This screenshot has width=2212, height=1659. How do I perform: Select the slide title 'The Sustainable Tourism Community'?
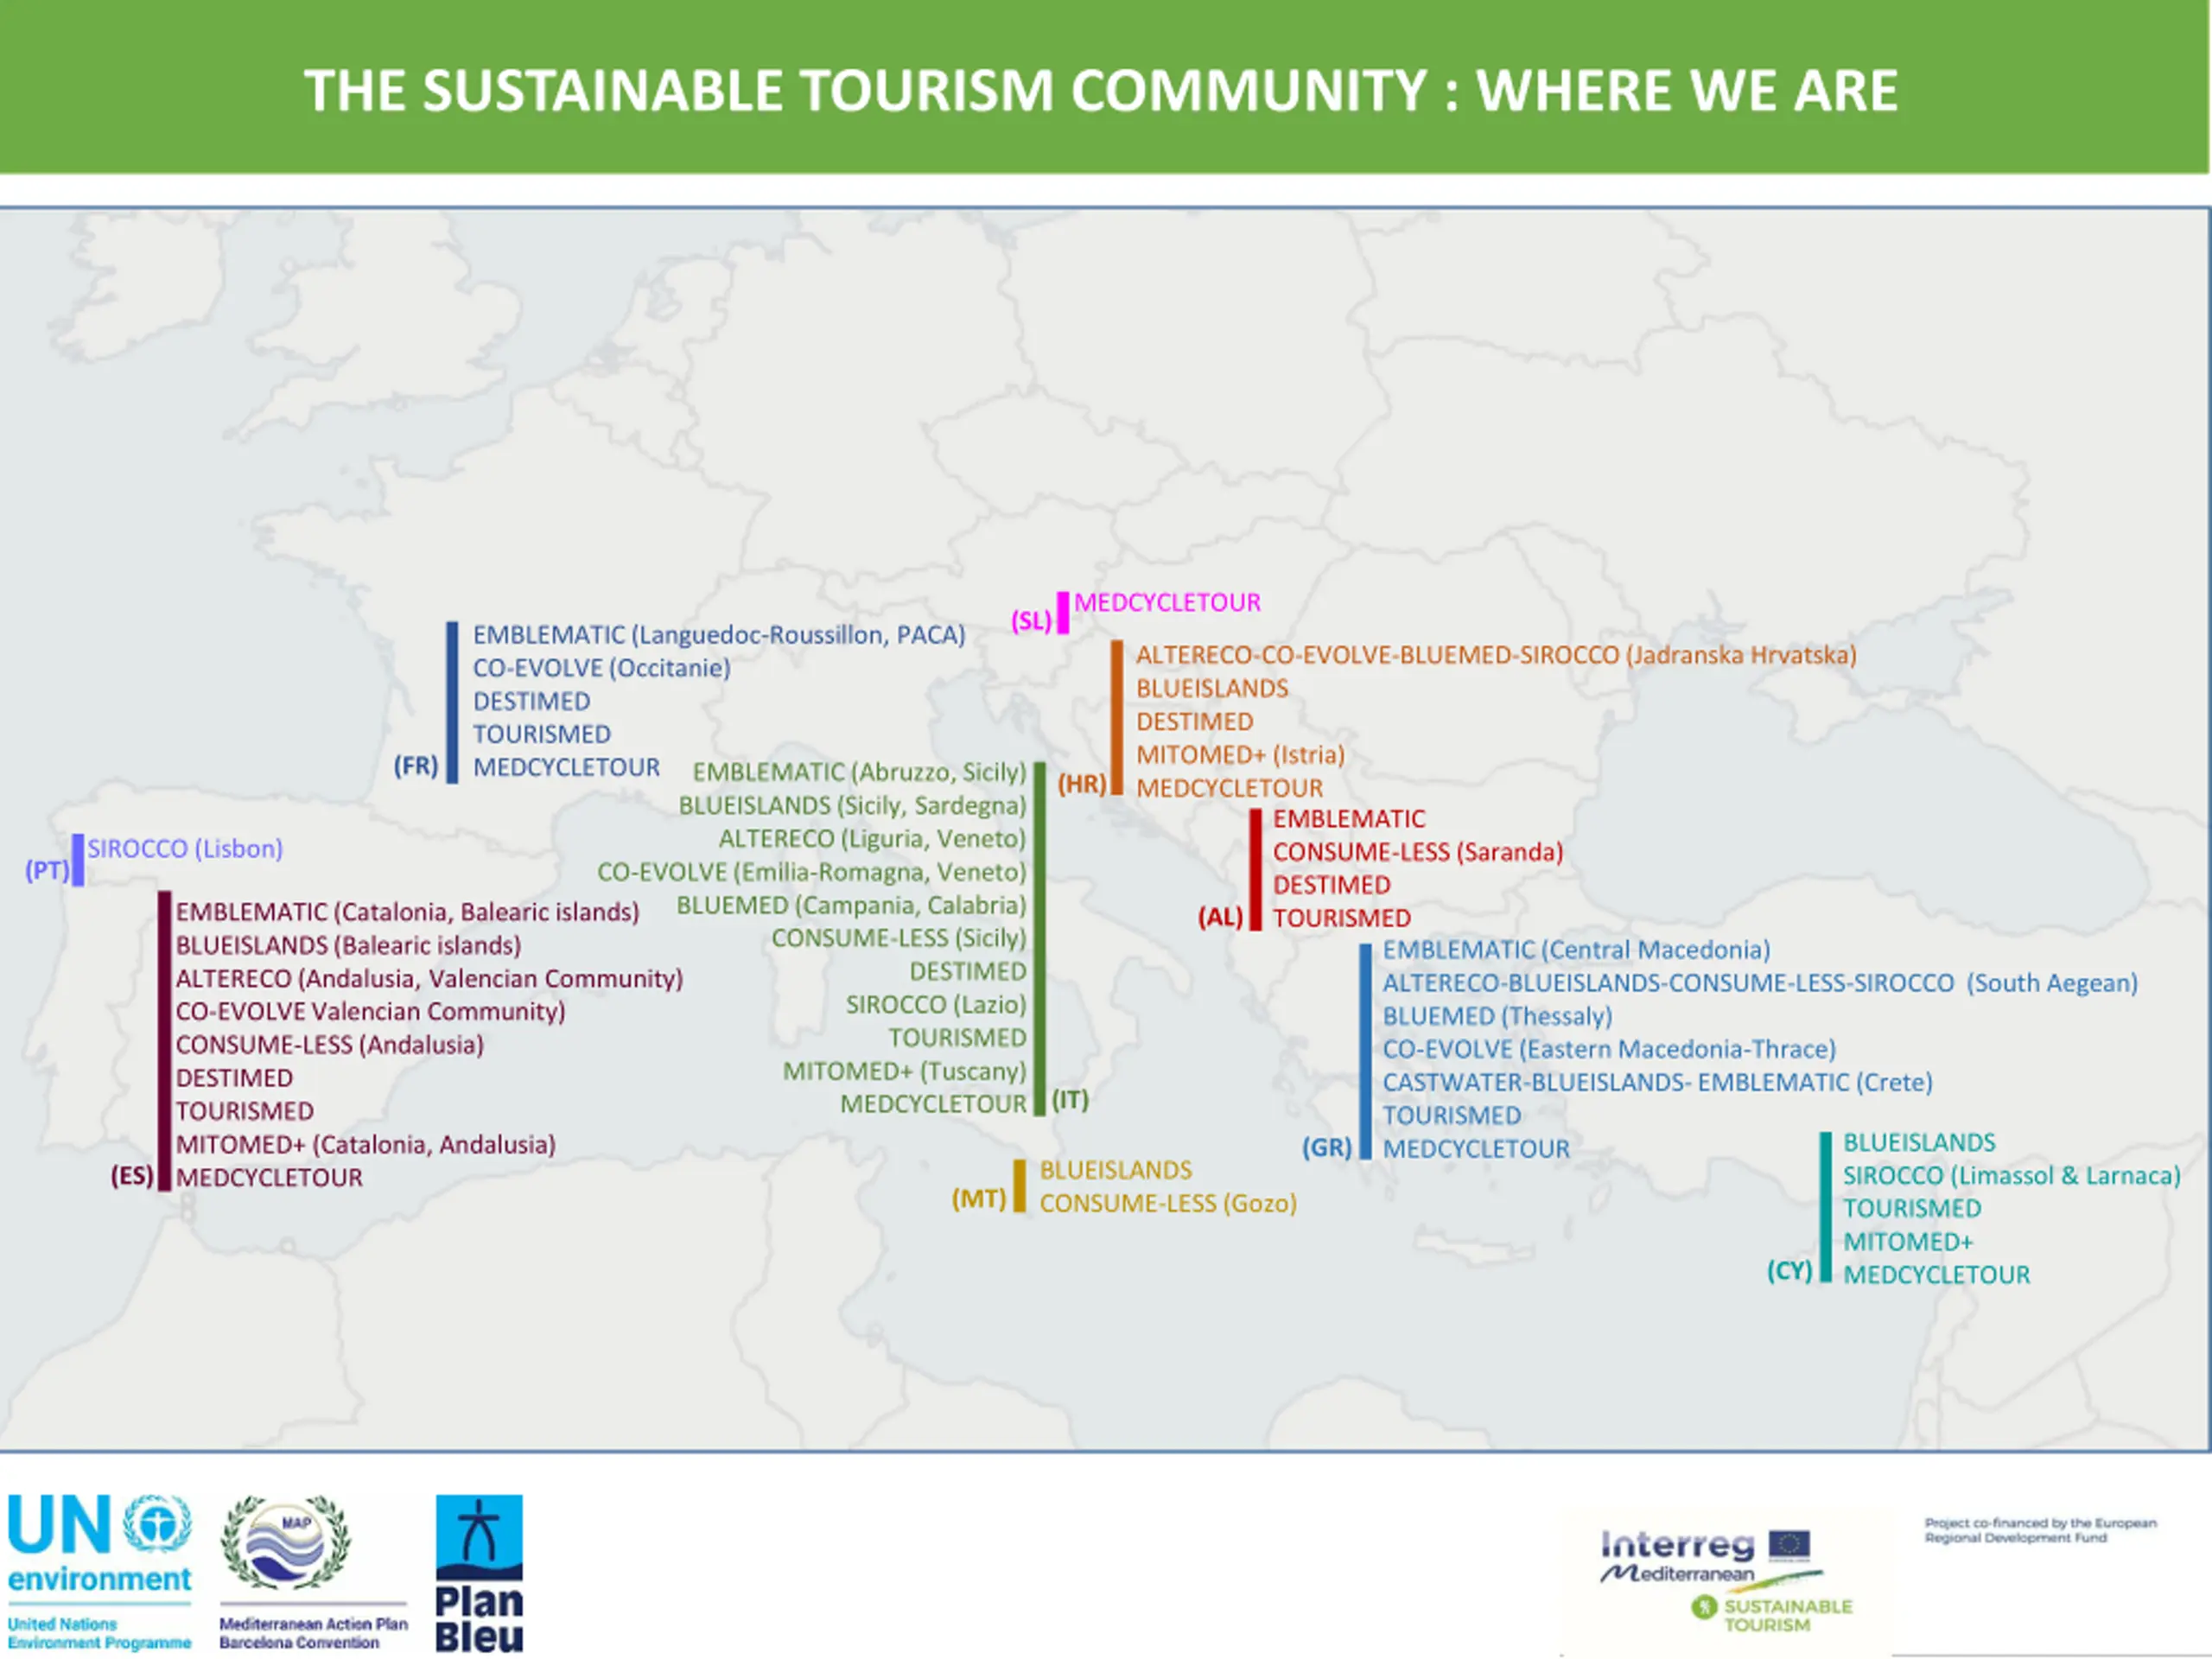(x=1100, y=90)
